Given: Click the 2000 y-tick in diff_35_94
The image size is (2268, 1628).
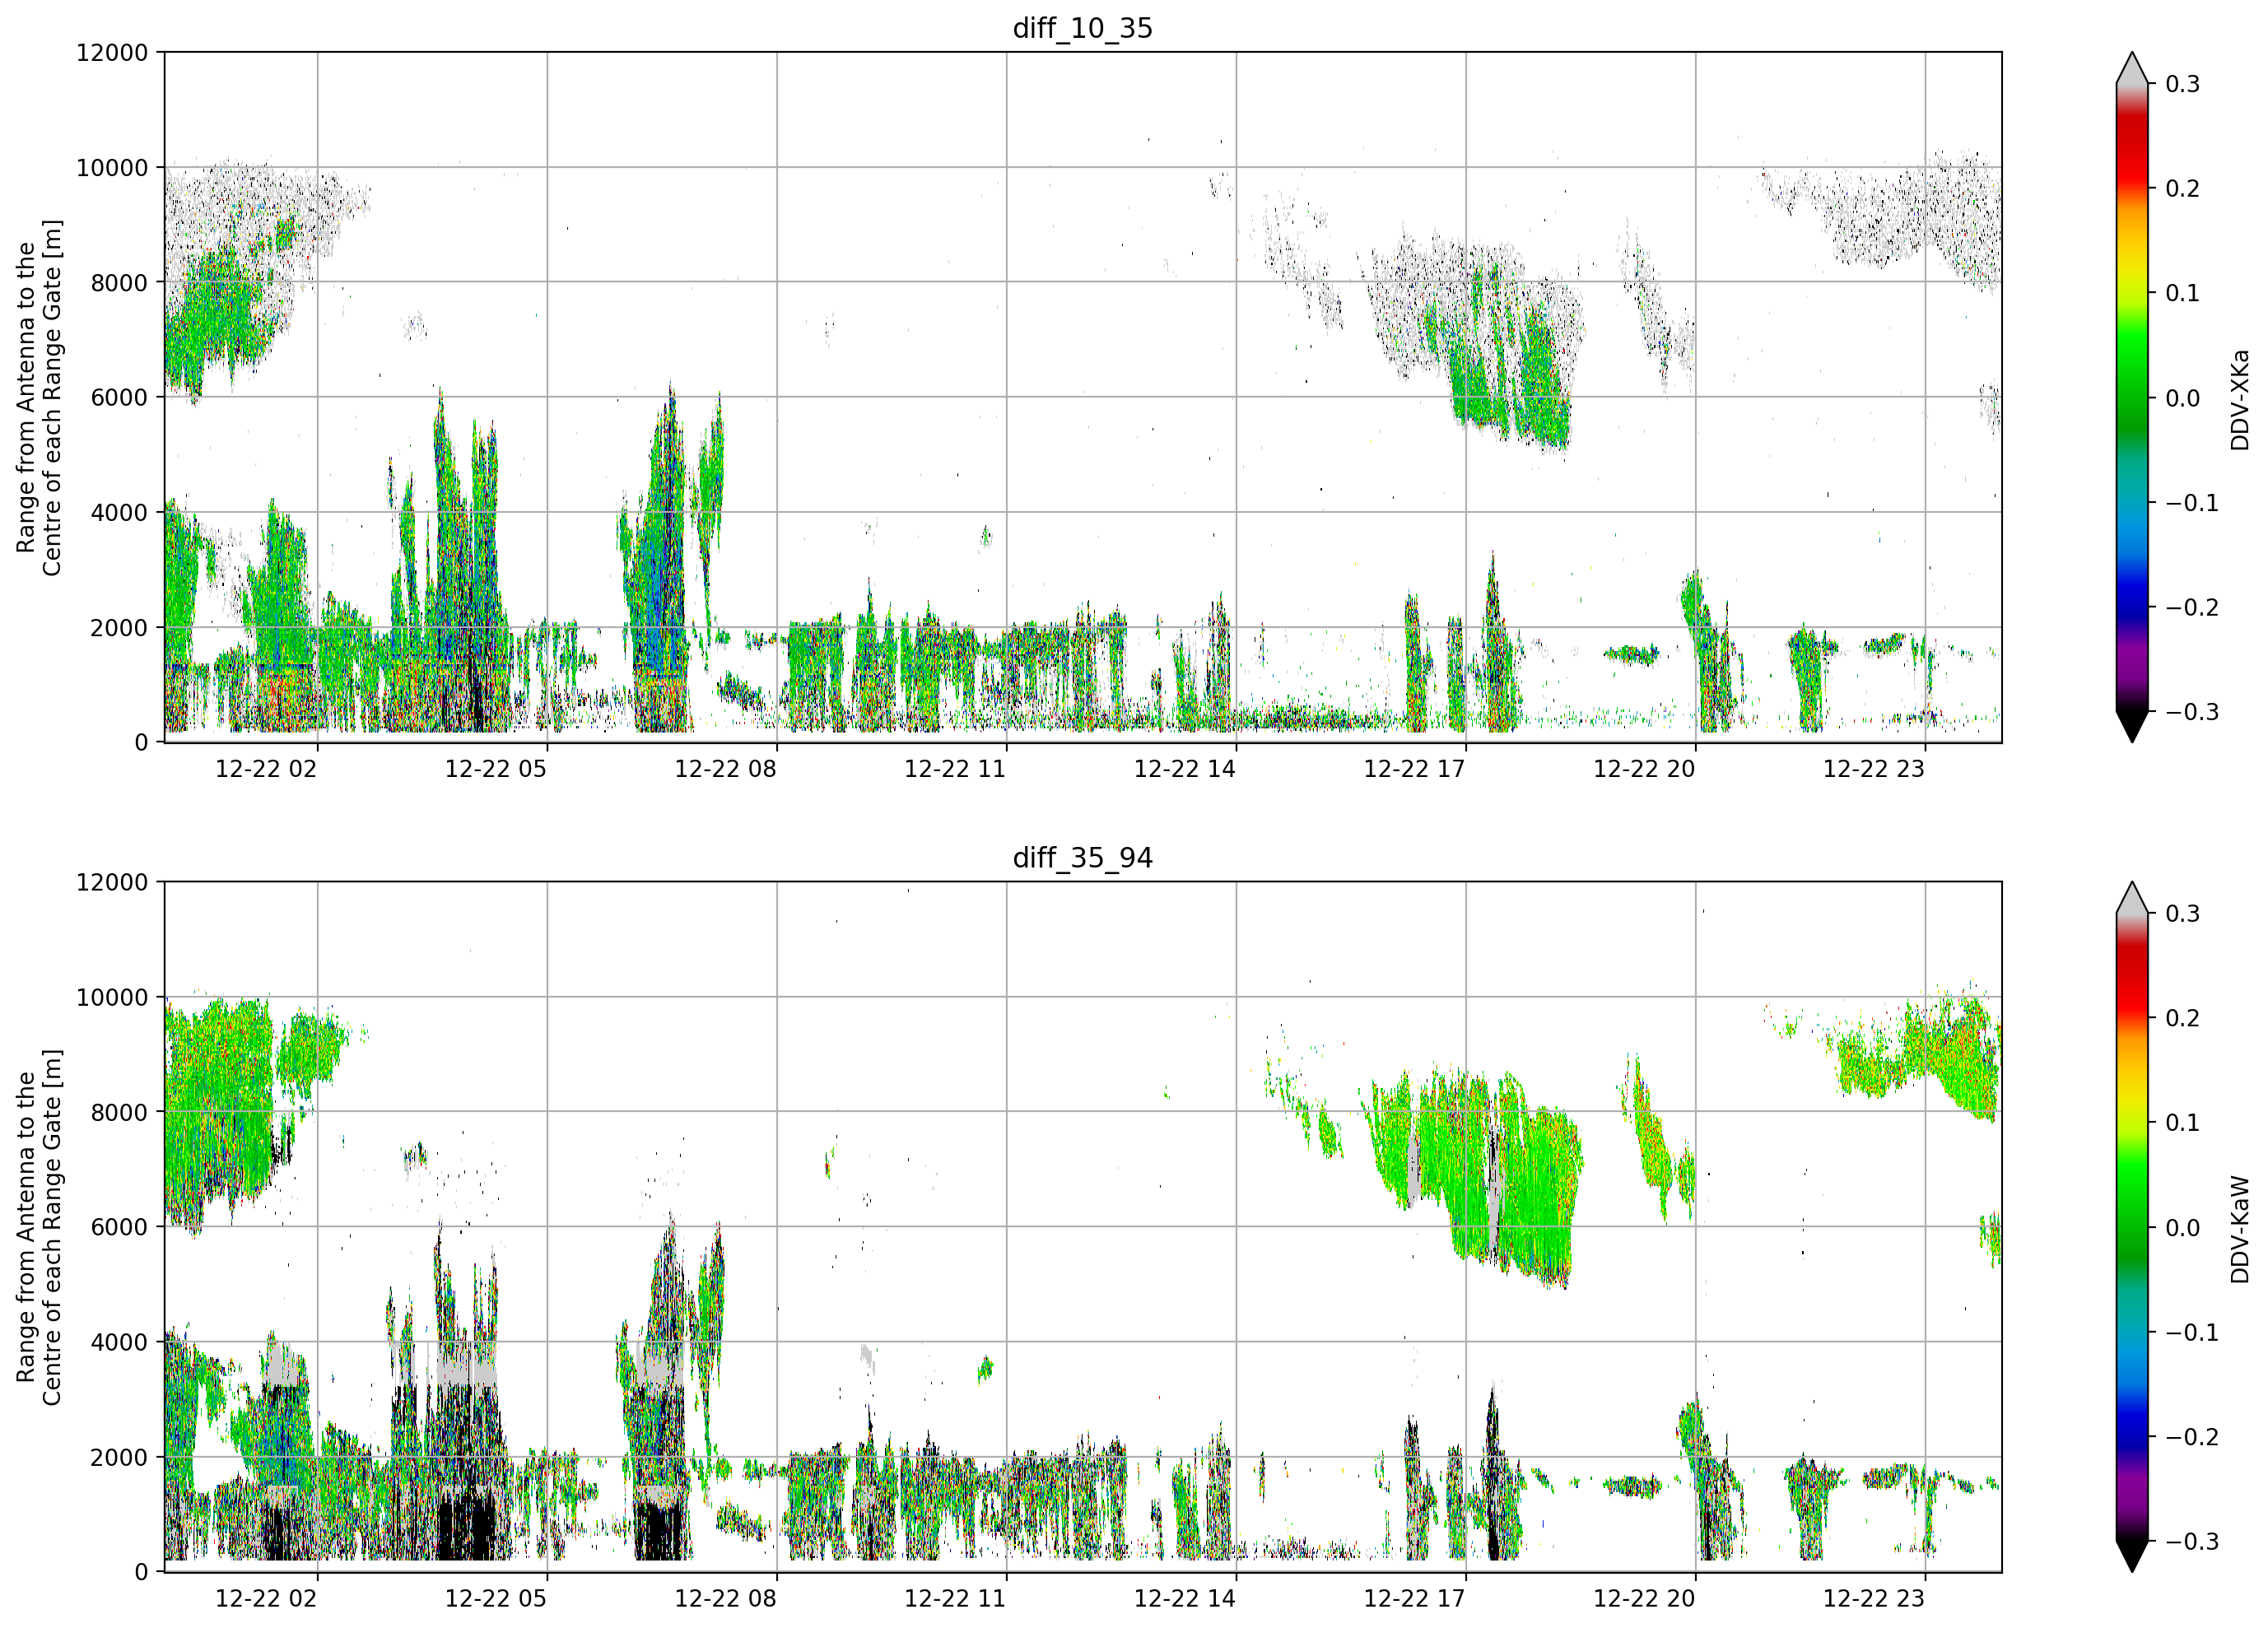Looking at the screenshot, I should pyautogui.click(x=119, y=1457).
